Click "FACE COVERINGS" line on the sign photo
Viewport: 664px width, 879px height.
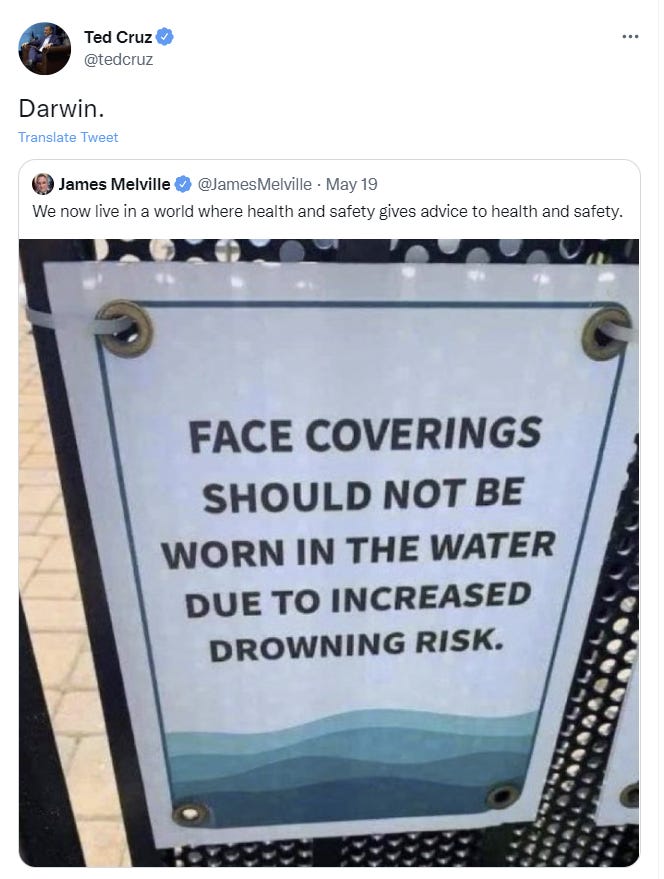[365, 437]
